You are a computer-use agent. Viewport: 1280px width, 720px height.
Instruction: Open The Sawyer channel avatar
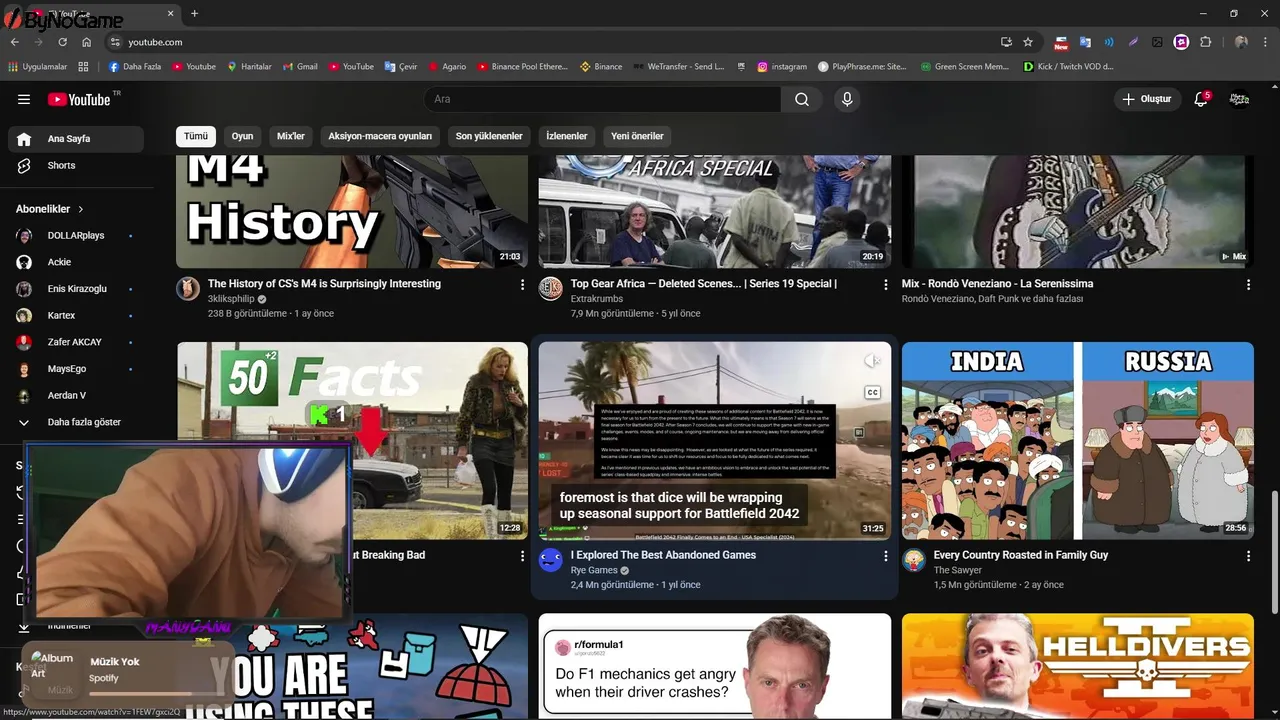tap(914, 560)
